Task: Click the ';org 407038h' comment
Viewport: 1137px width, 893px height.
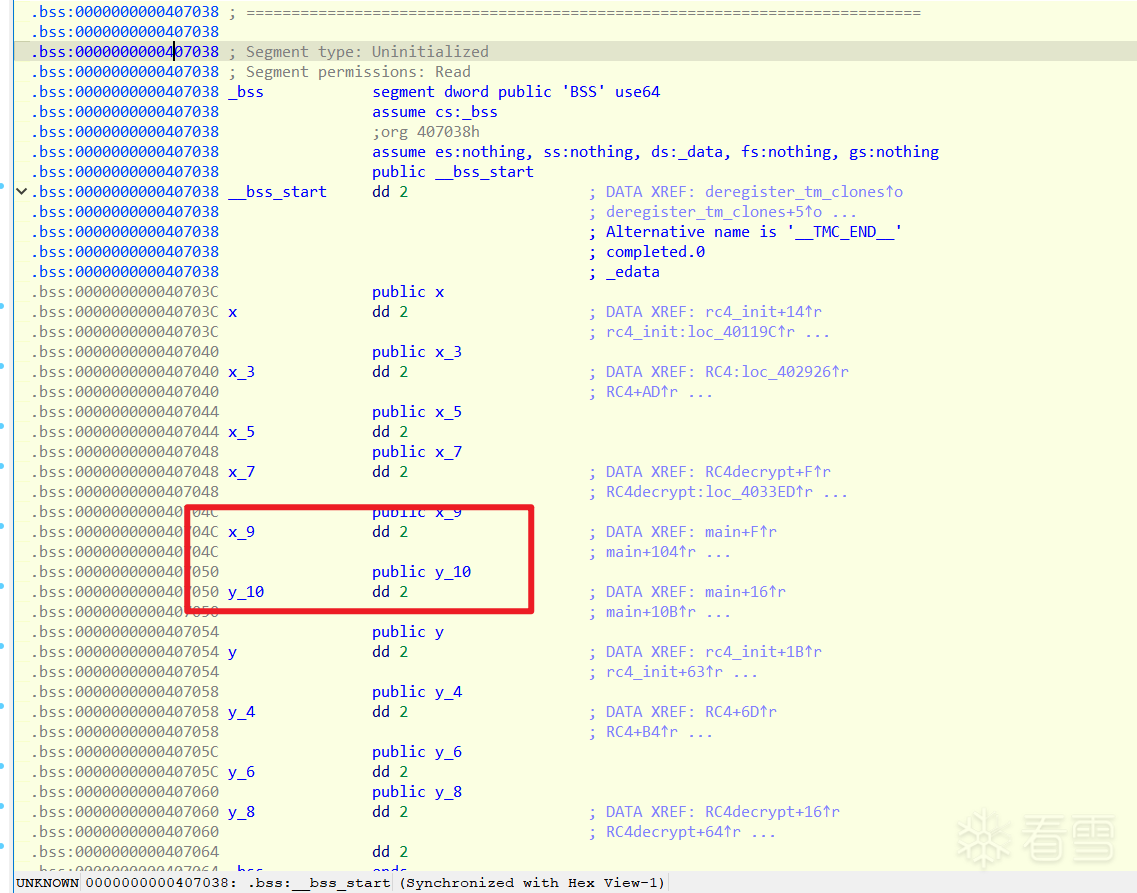Action: (426, 132)
